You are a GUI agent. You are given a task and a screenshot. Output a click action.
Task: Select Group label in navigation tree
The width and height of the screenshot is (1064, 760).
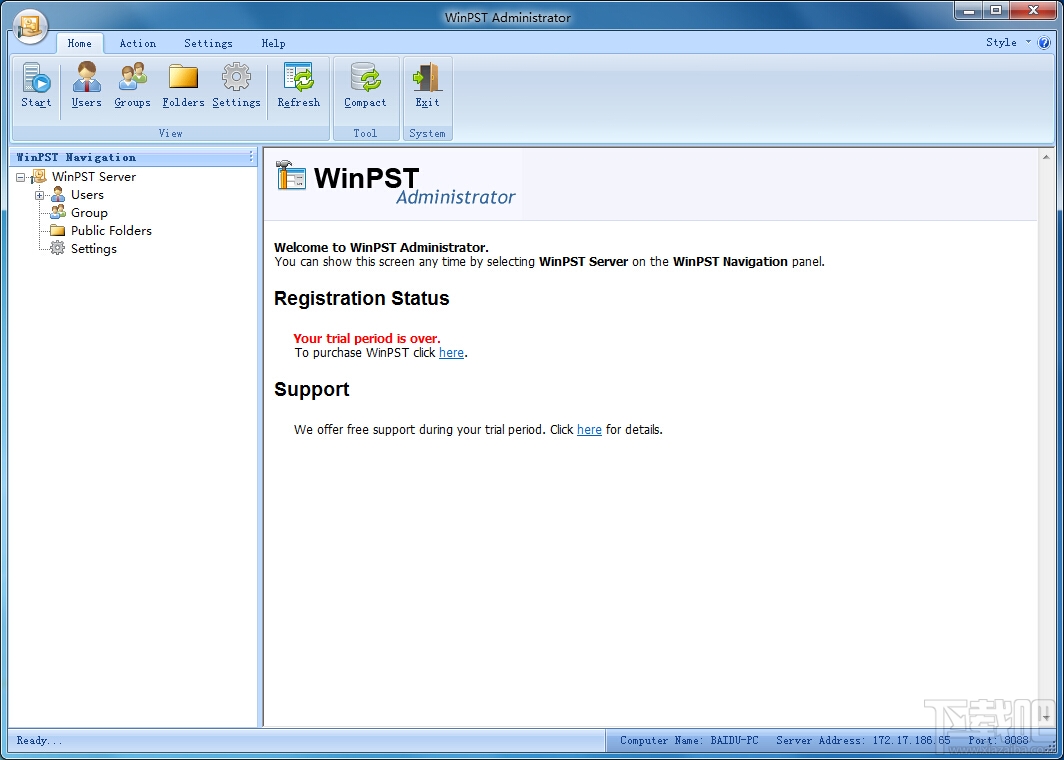(90, 212)
